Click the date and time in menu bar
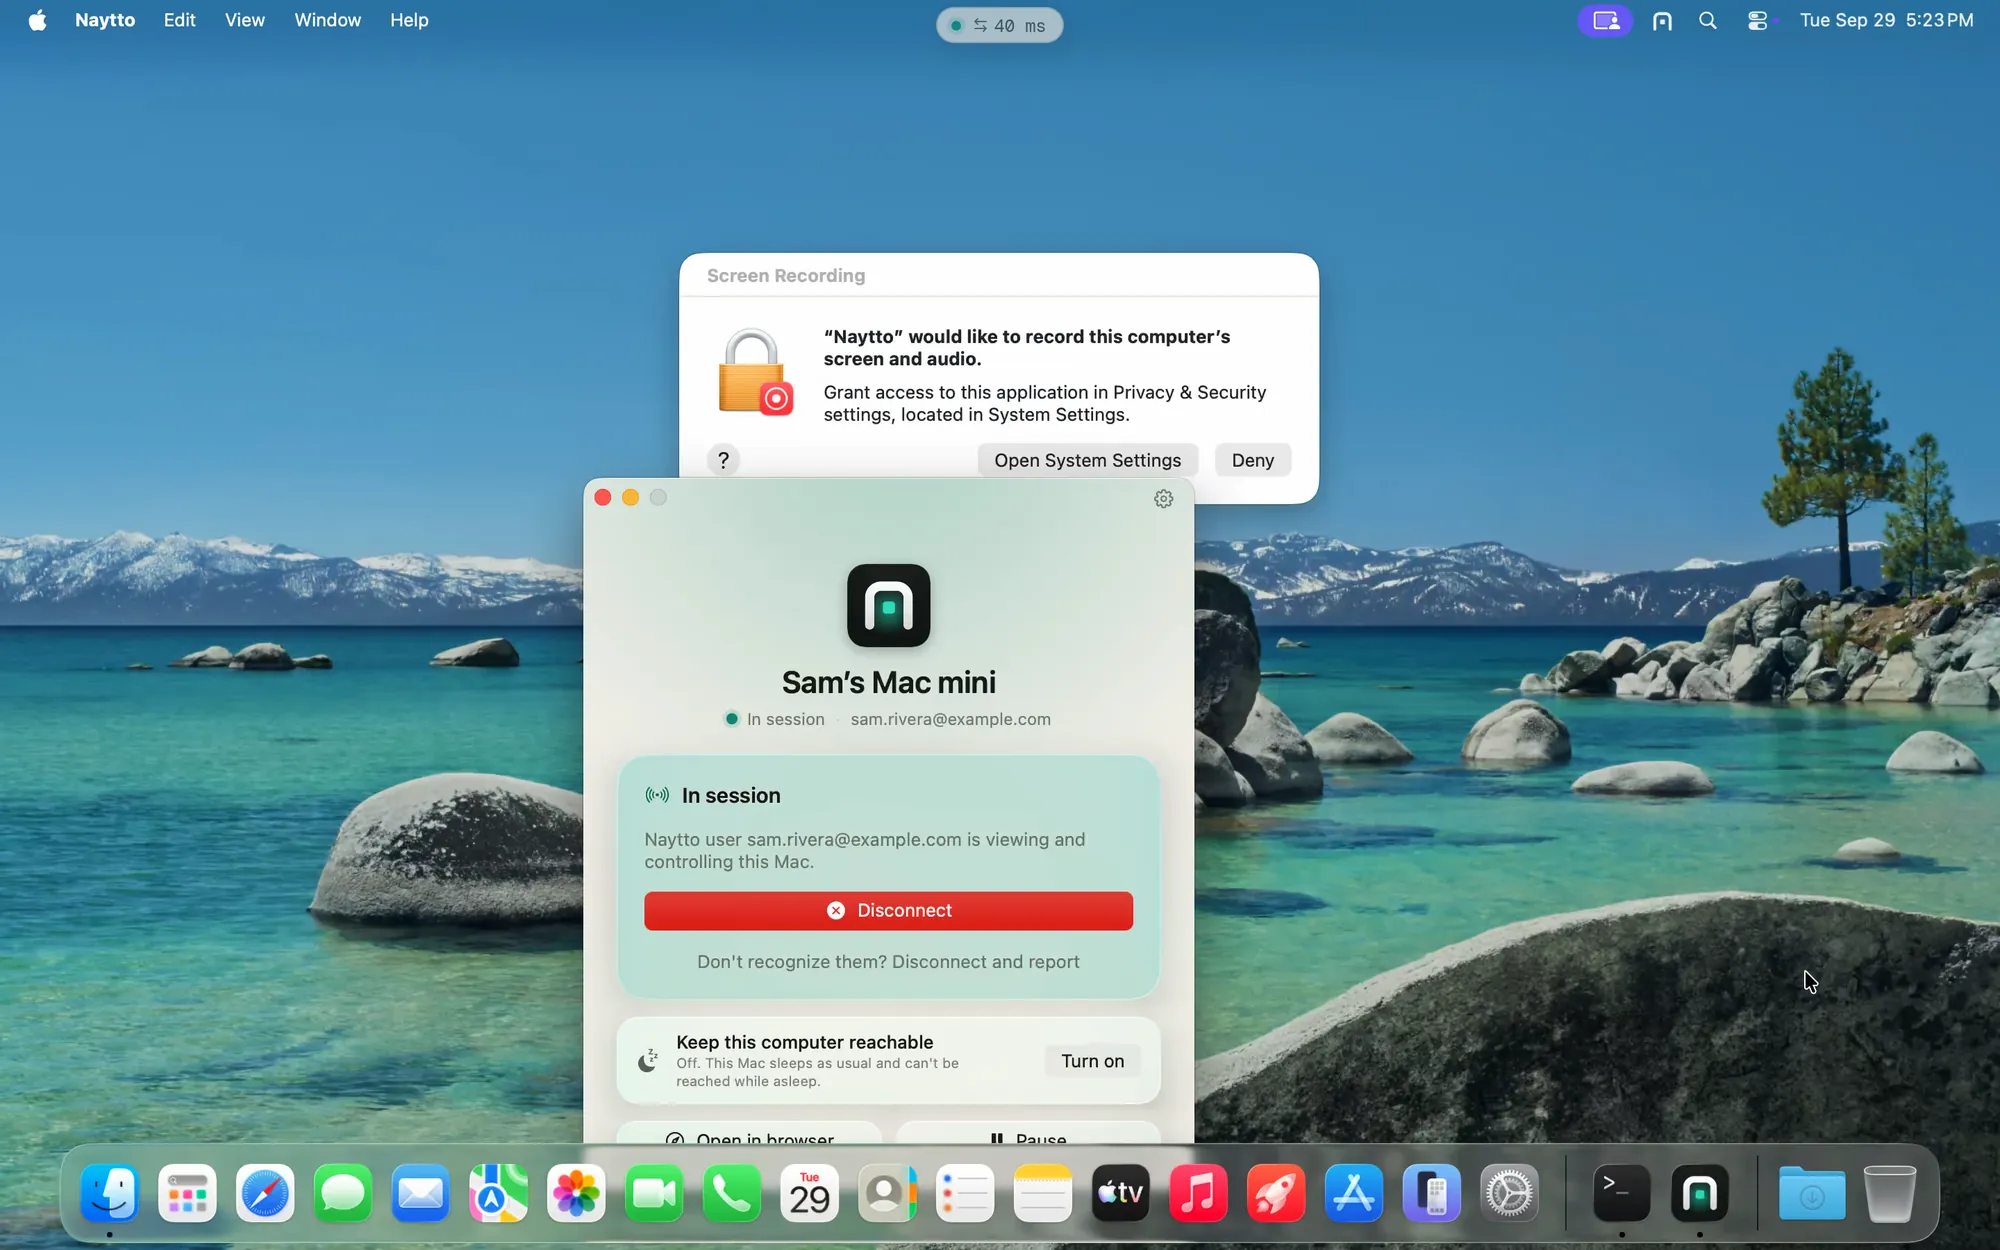This screenshot has height=1250, width=2000. pos(1886,20)
